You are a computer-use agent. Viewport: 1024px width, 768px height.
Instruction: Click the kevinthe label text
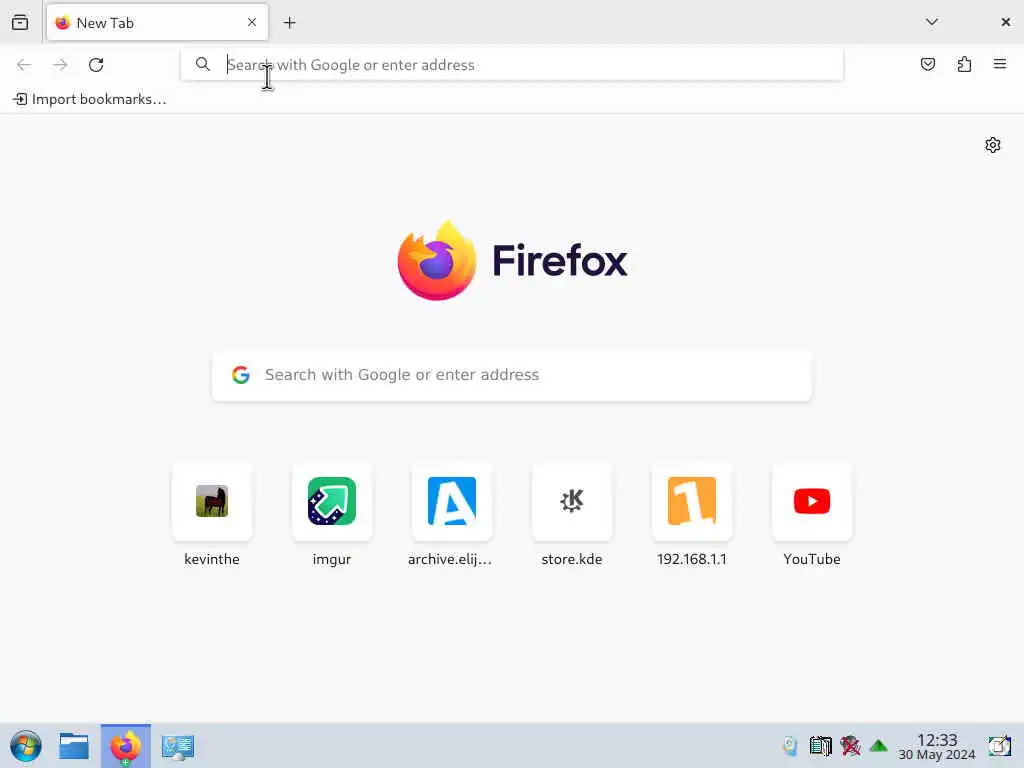click(212, 560)
